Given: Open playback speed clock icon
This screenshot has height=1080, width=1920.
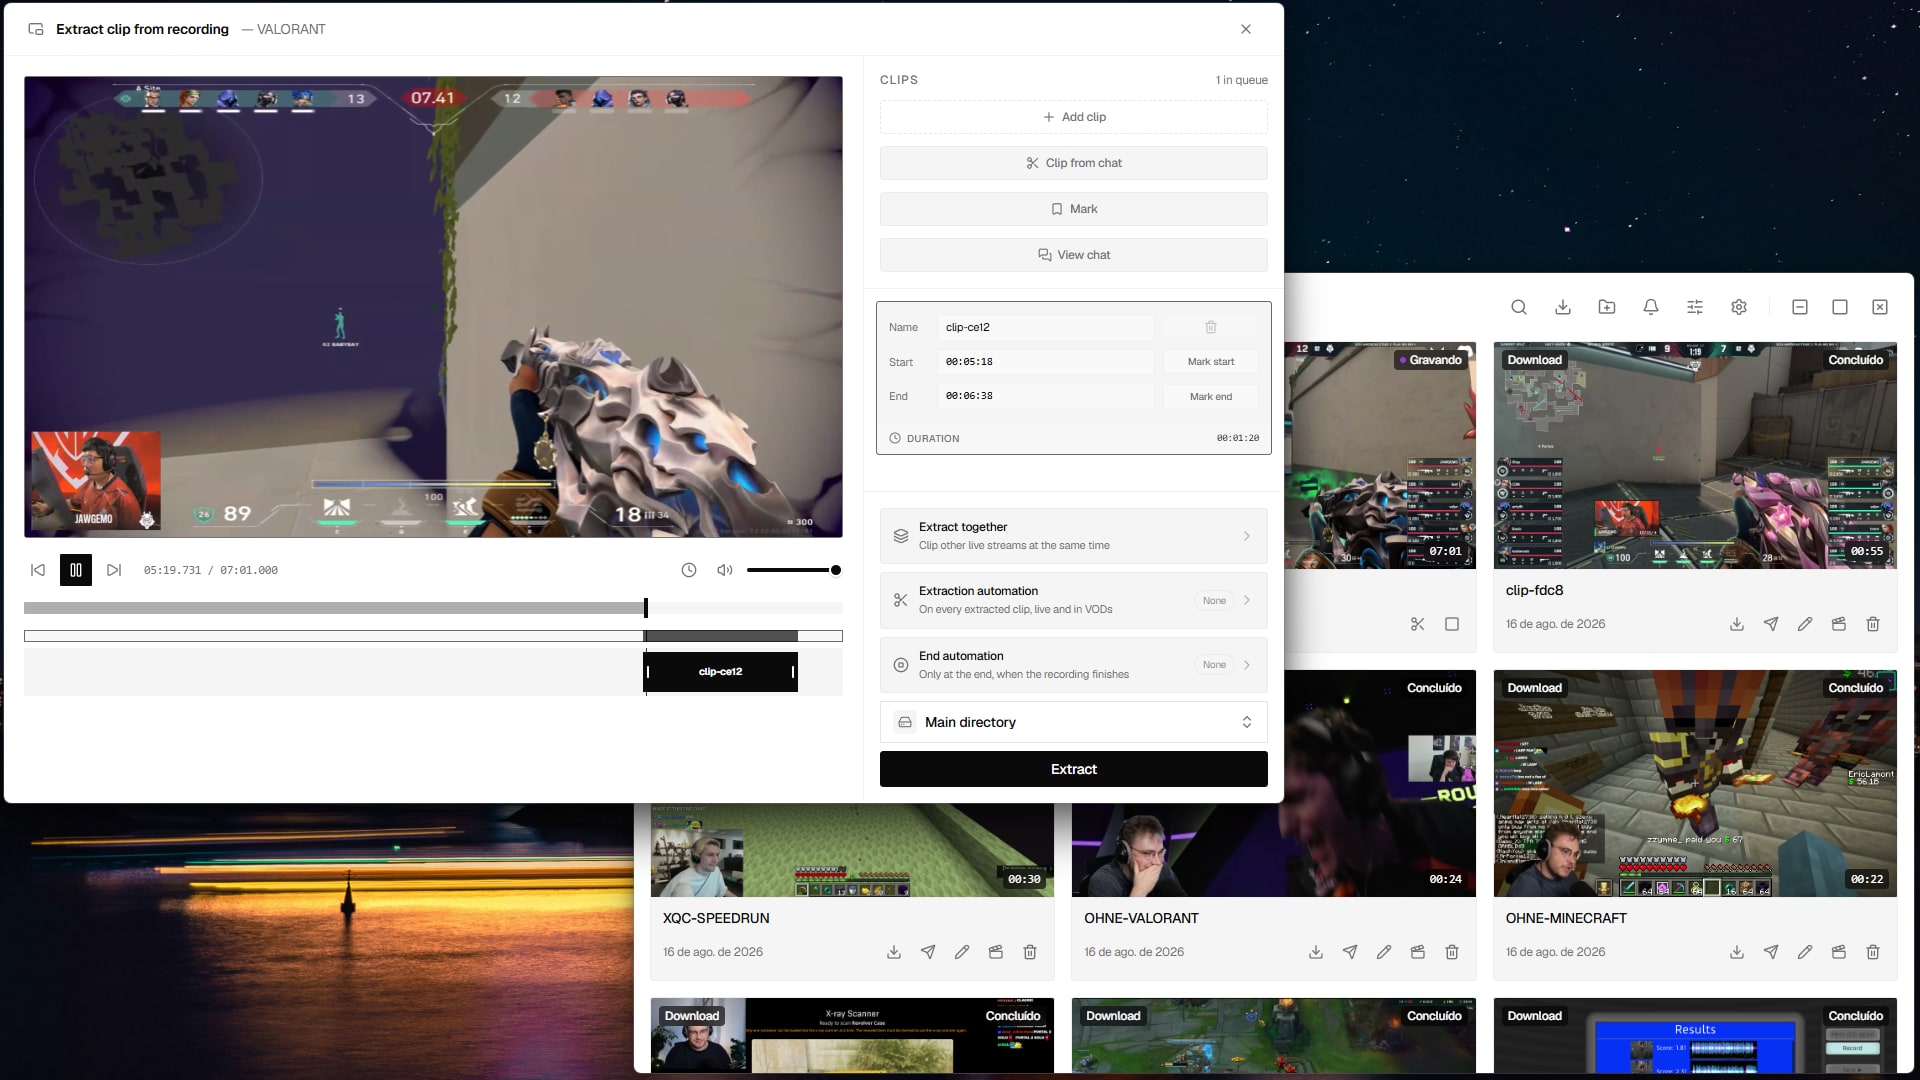Looking at the screenshot, I should 689,570.
